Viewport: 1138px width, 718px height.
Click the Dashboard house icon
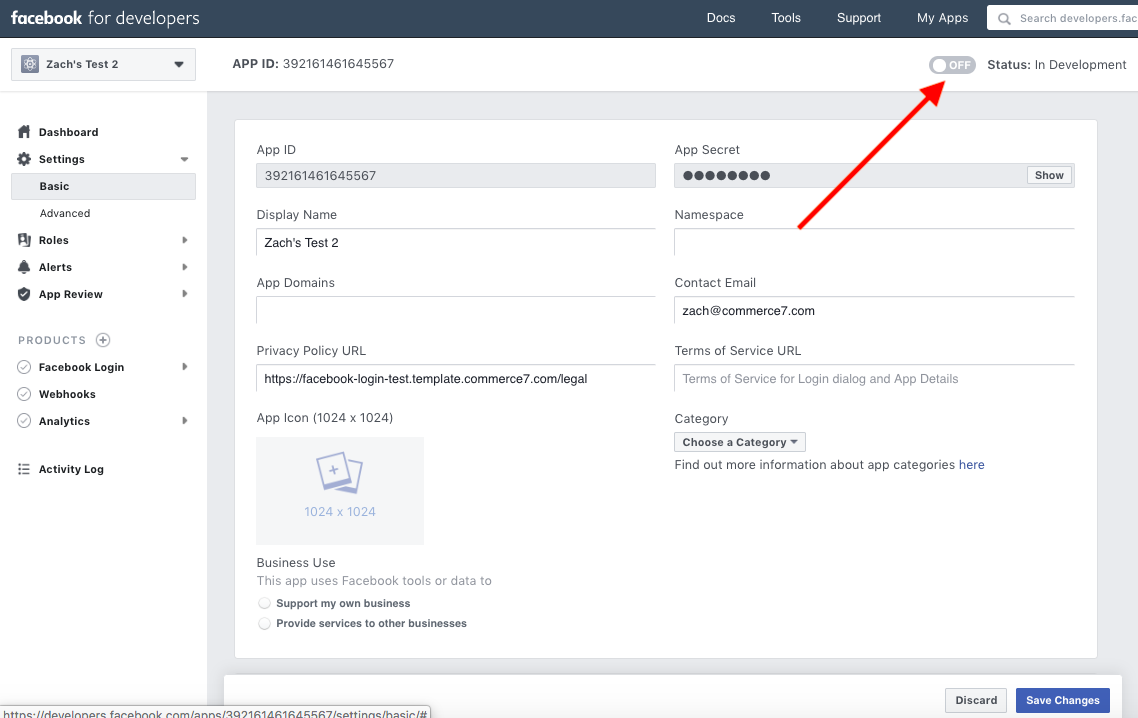point(24,132)
